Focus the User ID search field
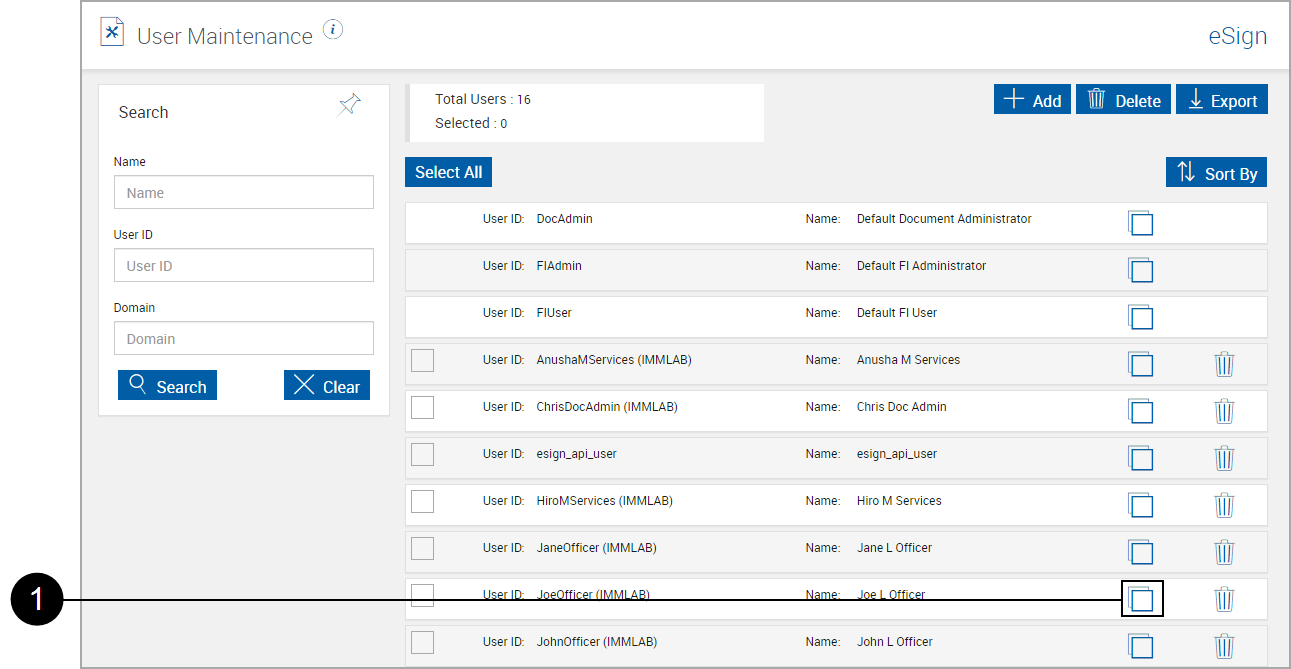The width and height of the screenshot is (1291, 669). 244,265
